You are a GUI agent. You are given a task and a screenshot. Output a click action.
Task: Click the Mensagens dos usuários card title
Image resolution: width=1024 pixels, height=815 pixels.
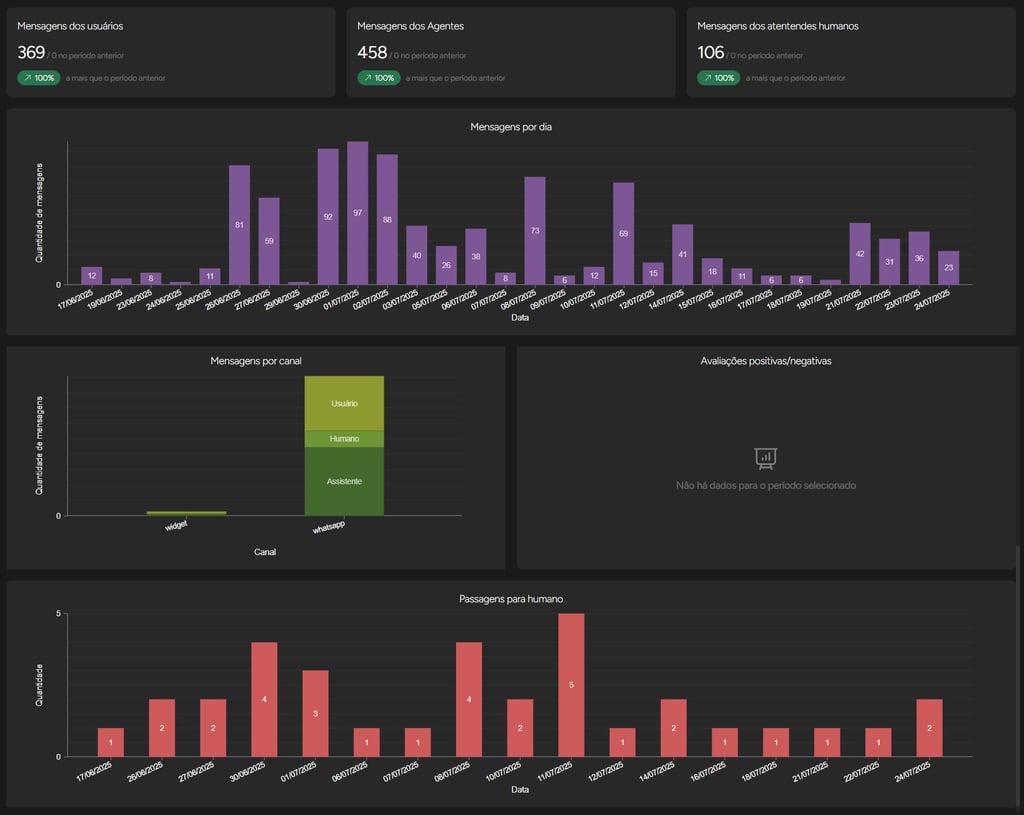click(70, 26)
